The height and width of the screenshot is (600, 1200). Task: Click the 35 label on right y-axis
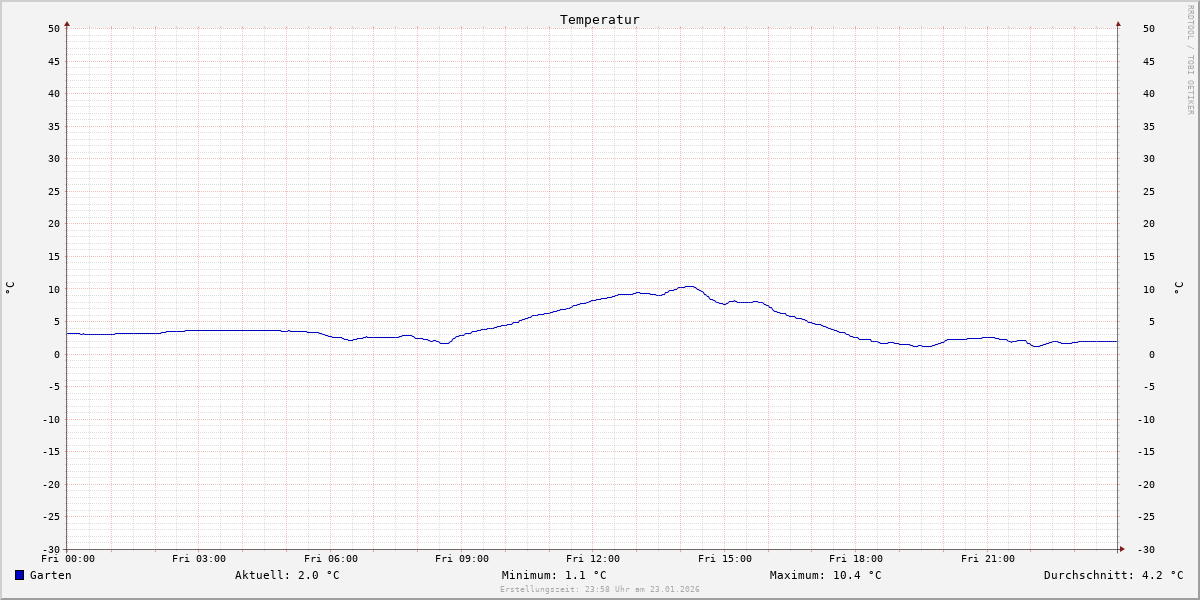tap(1149, 127)
